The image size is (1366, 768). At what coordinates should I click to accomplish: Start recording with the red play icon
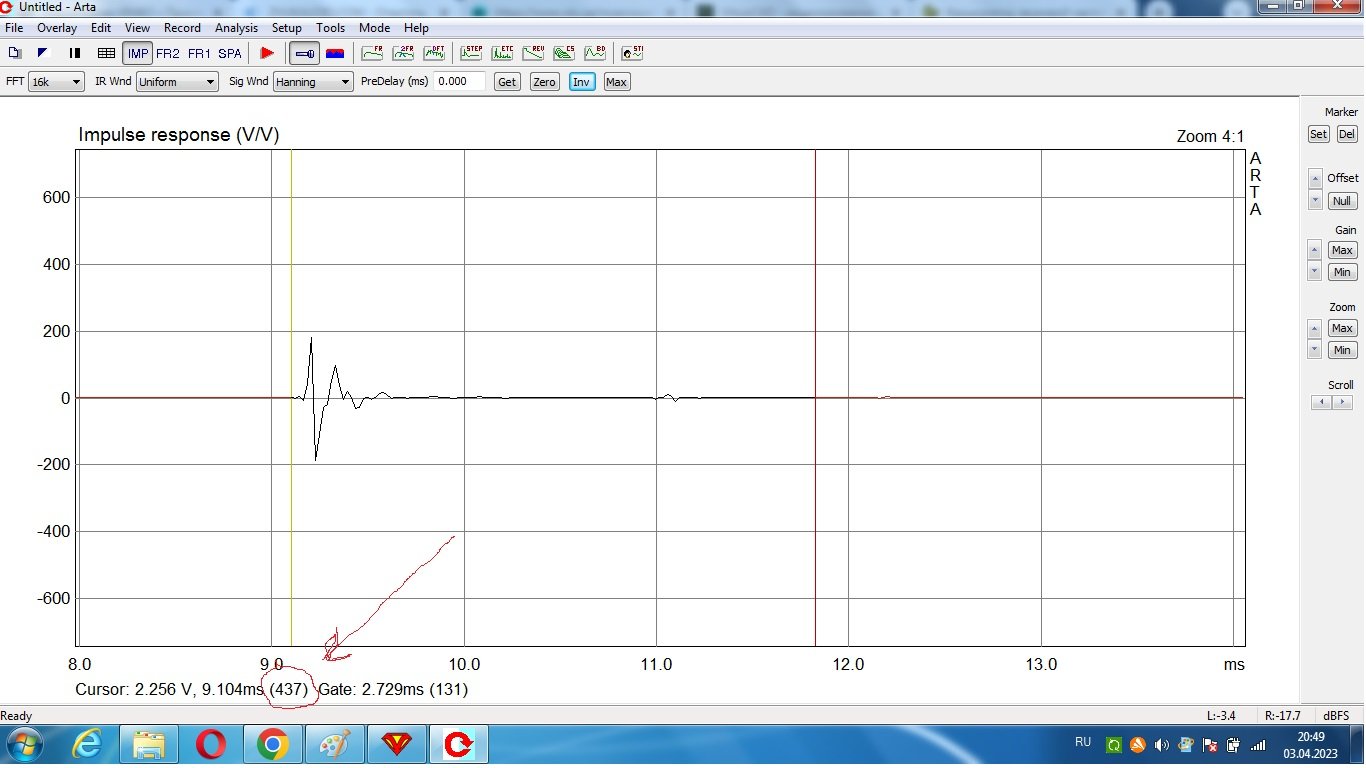click(x=267, y=53)
